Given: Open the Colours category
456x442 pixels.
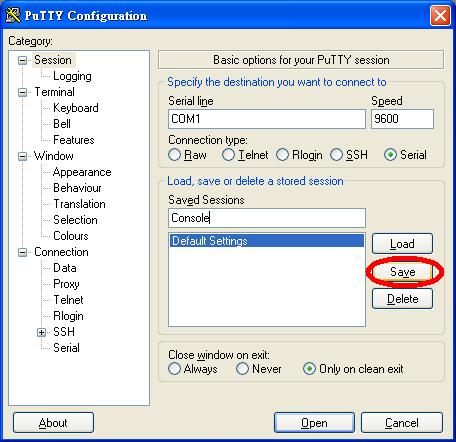Looking at the screenshot, I should [71, 236].
